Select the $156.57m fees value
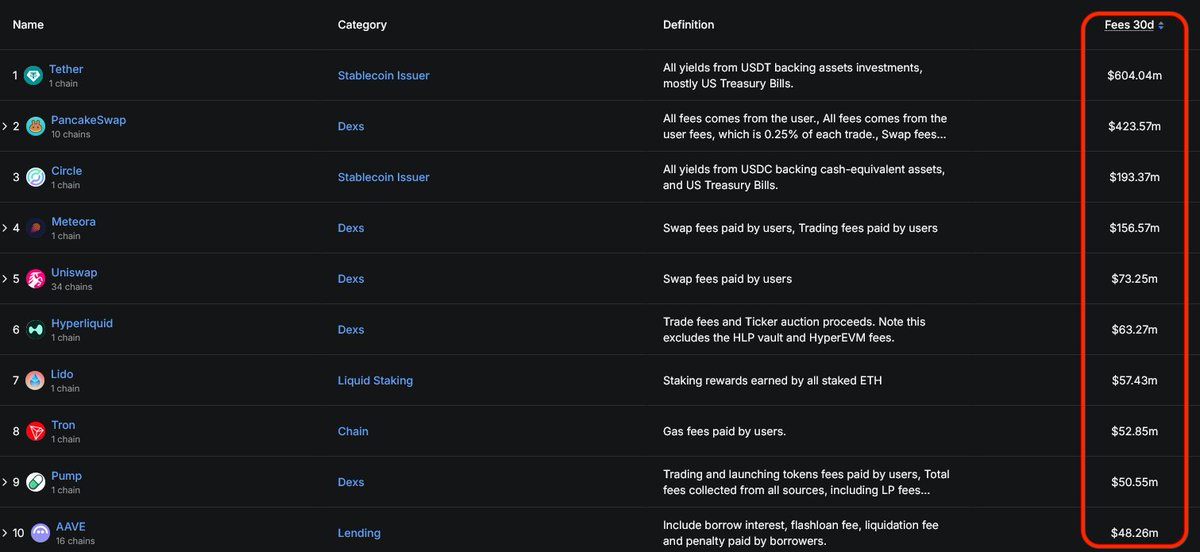The image size is (1200, 552). [x=1134, y=228]
